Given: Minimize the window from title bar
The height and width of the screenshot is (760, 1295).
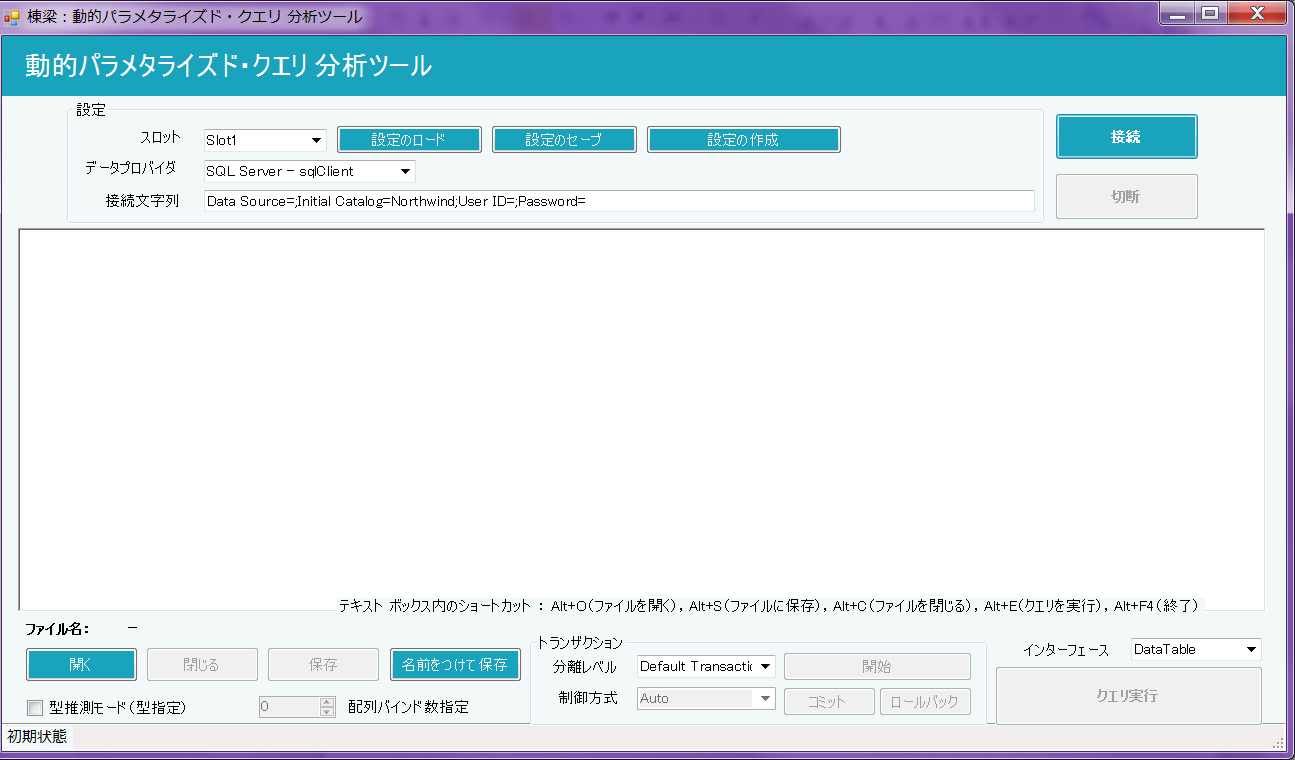Looking at the screenshot, I should click(1178, 13).
